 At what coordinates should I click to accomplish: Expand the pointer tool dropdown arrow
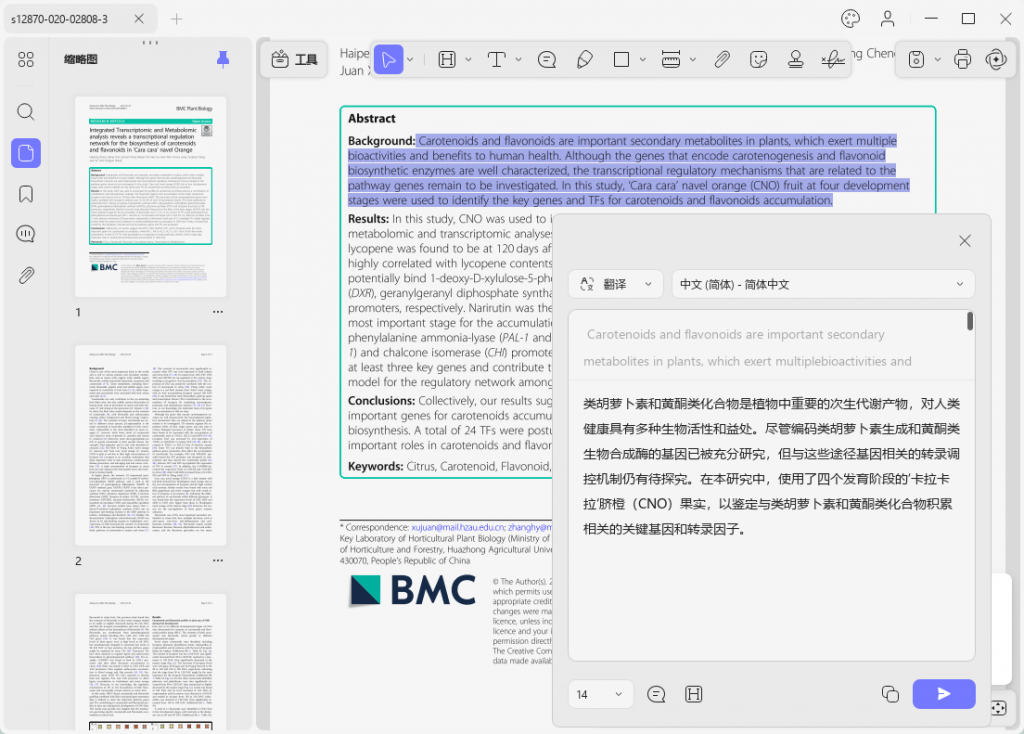coord(410,59)
